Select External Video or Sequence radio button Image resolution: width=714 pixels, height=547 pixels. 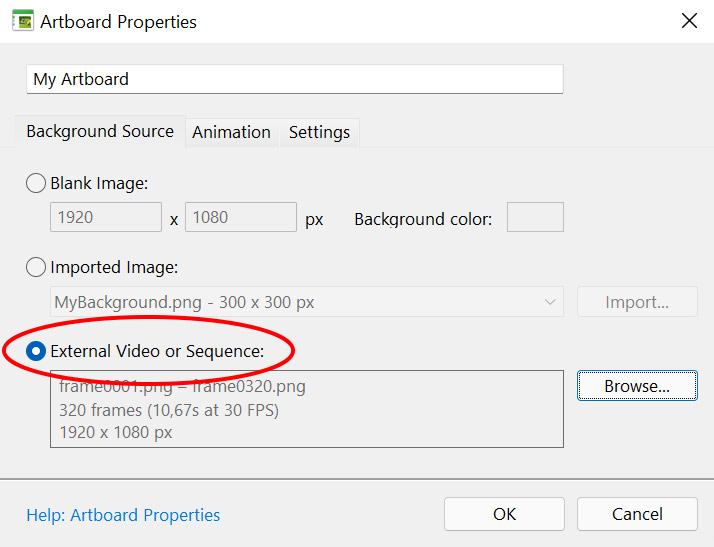pyautogui.click(x=36, y=351)
